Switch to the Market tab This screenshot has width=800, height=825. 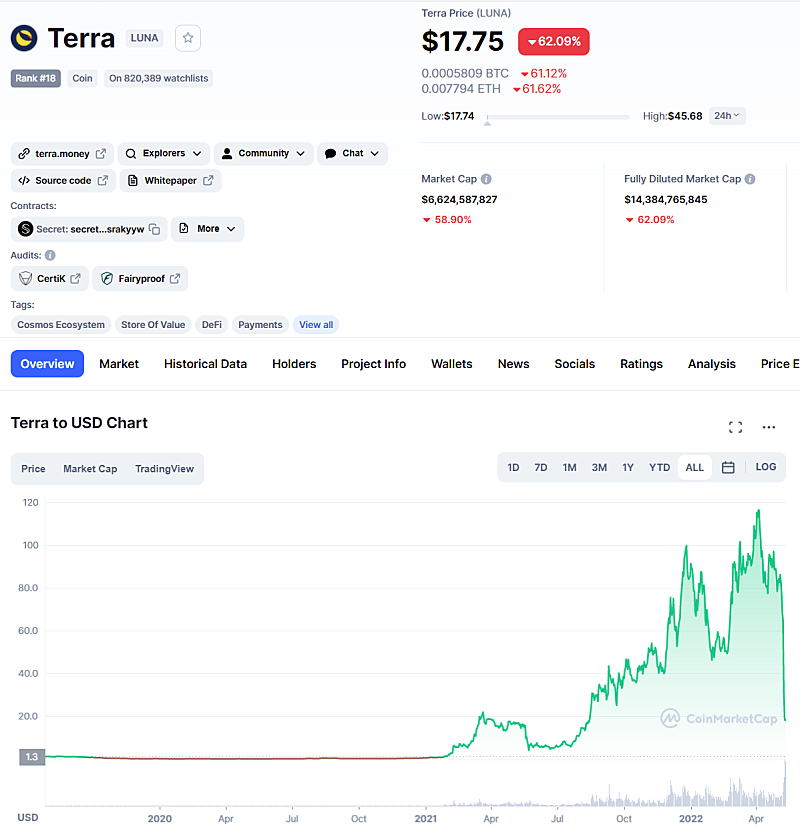point(119,364)
